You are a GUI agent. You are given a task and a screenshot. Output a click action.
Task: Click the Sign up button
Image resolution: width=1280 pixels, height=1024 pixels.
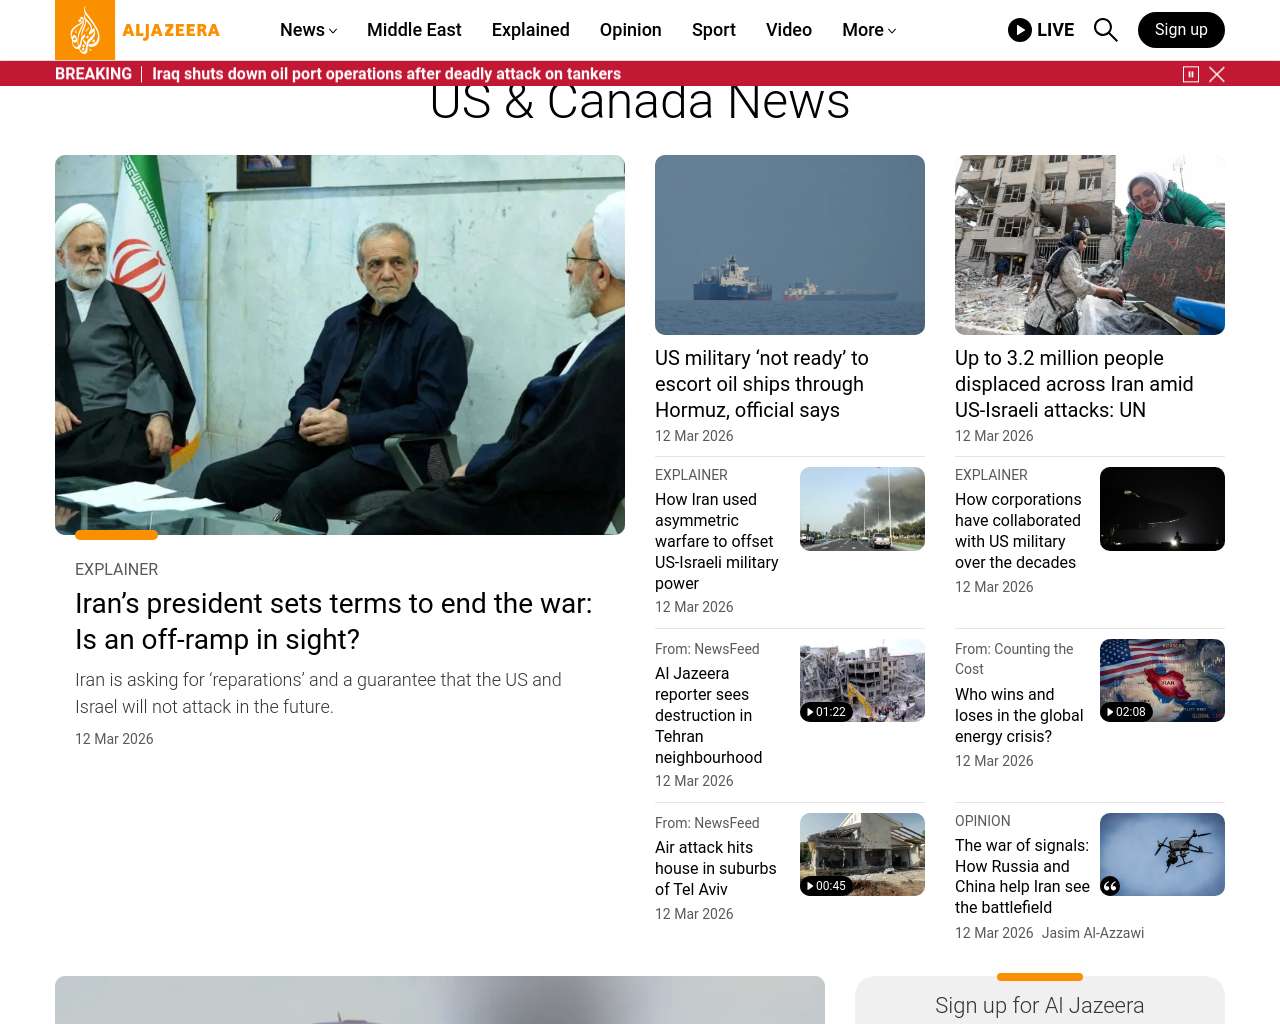[1181, 30]
